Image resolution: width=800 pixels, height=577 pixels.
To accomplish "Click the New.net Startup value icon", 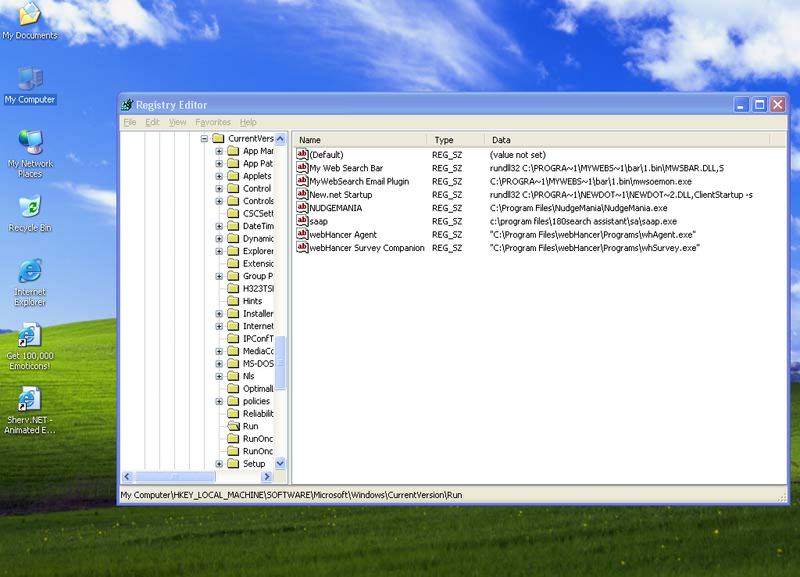I will (302, 194).
